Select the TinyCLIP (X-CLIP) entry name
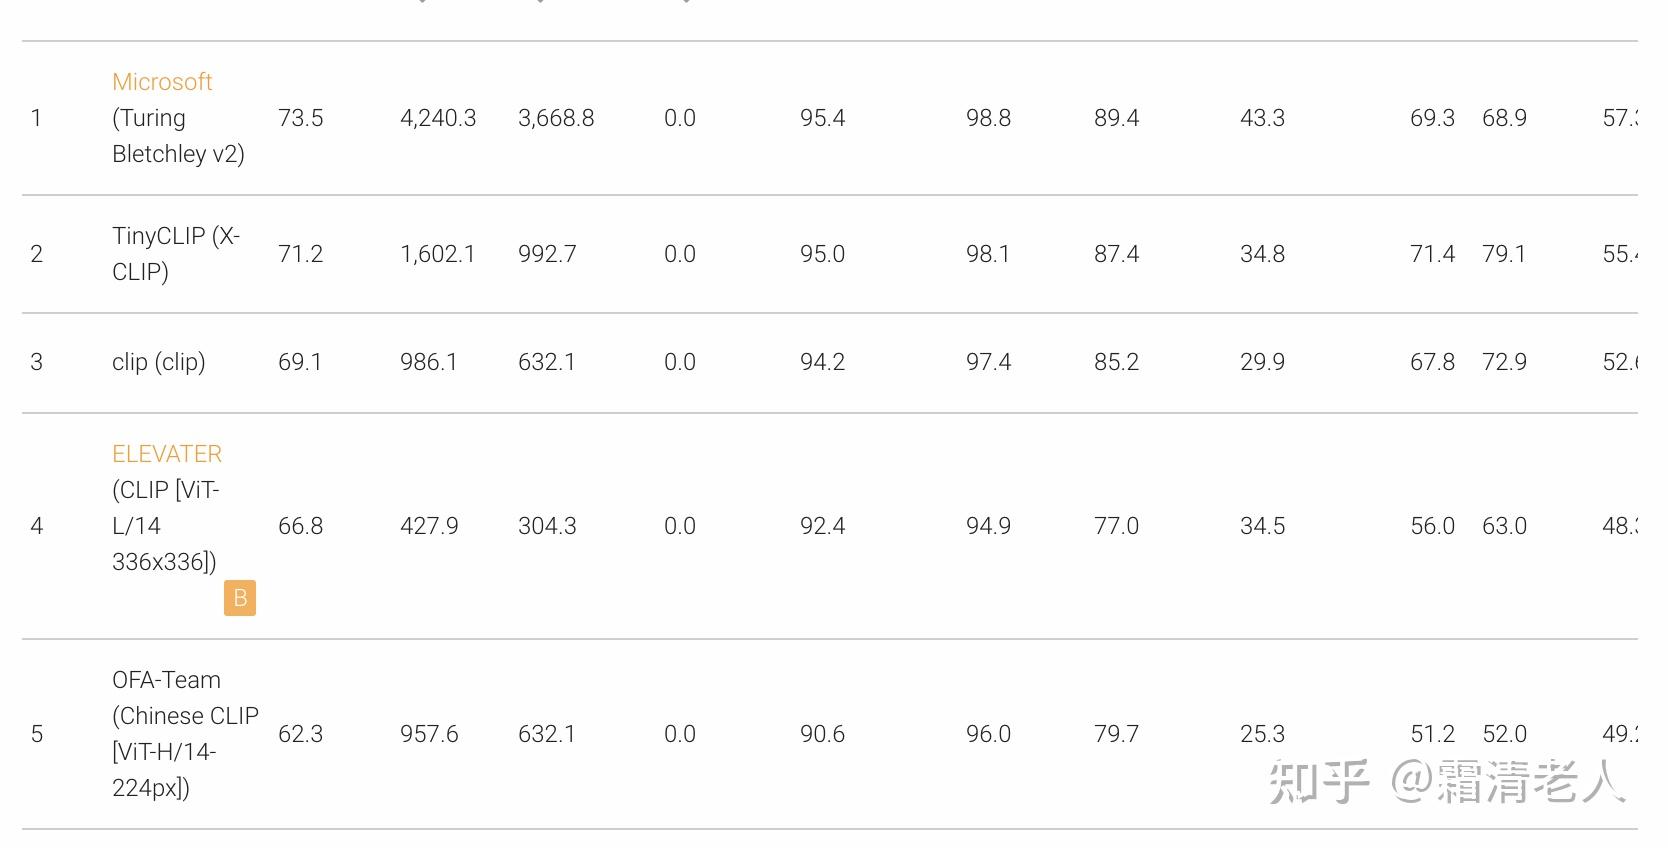The width and height of the screenshot is (1668, 848). [176, 254]
